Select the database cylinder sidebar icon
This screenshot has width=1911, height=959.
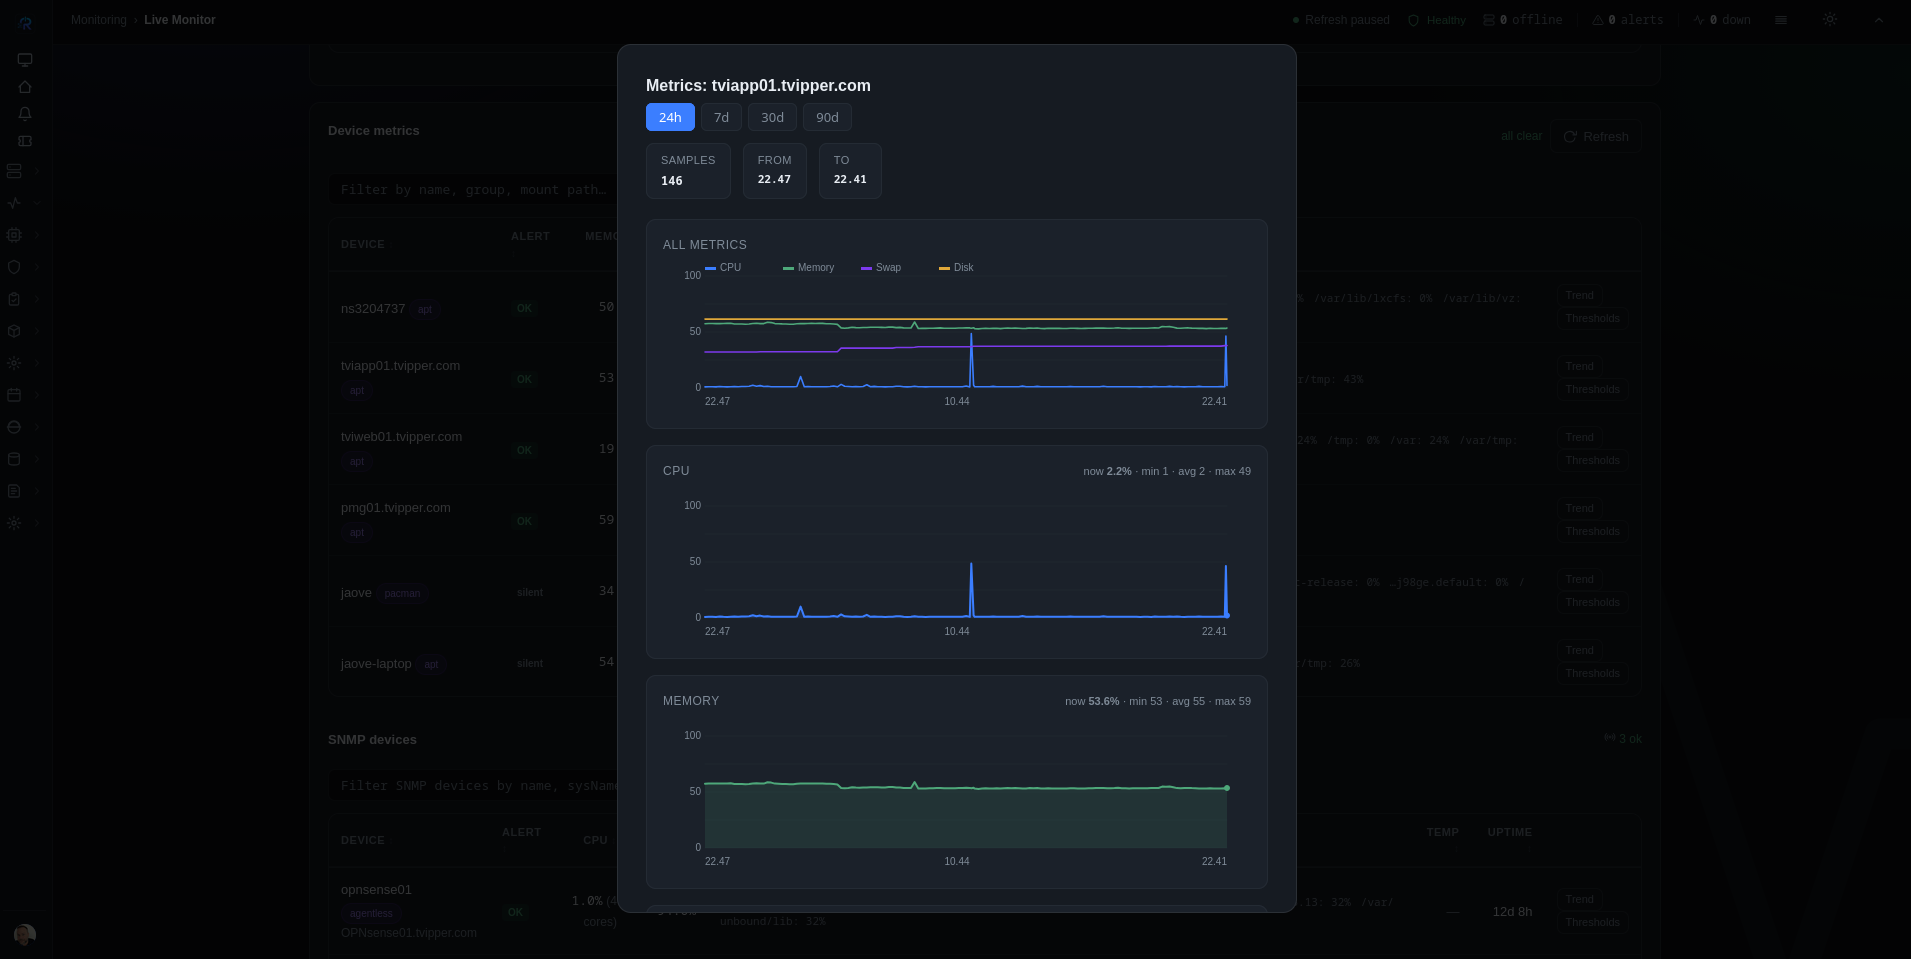[14, 459]
